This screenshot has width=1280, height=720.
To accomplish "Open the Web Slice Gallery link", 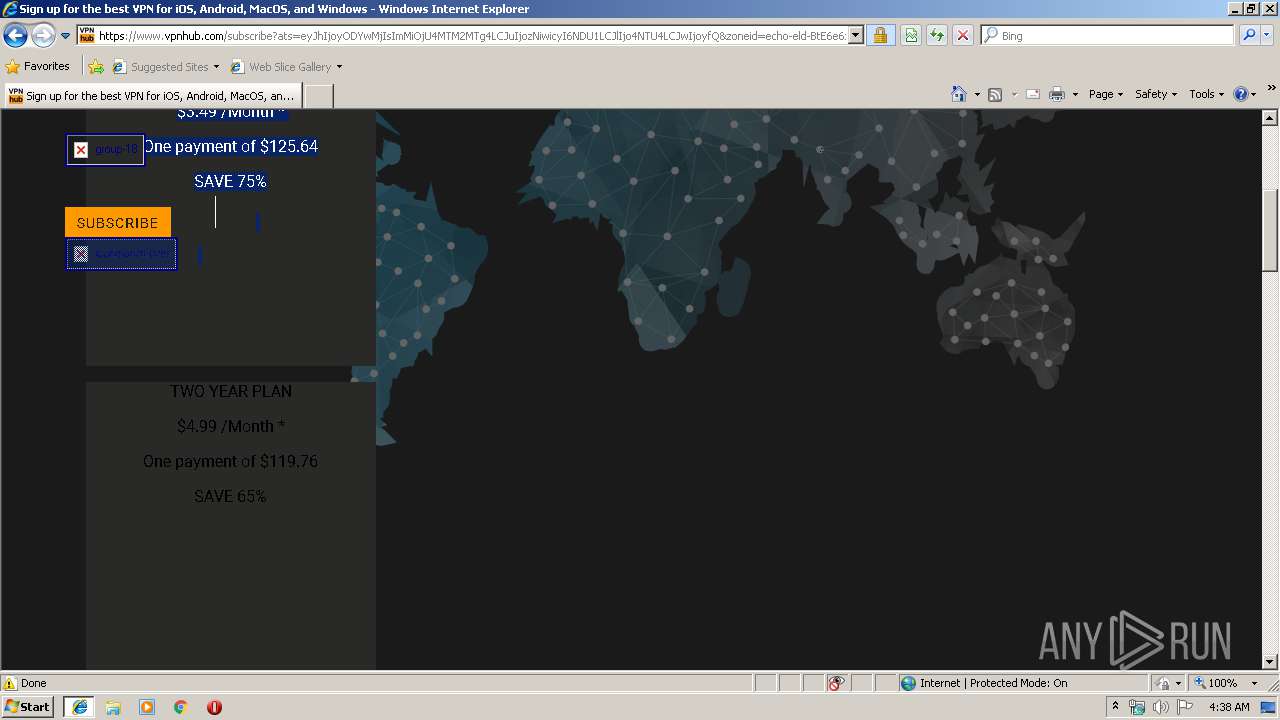I will tap(282, 67).
